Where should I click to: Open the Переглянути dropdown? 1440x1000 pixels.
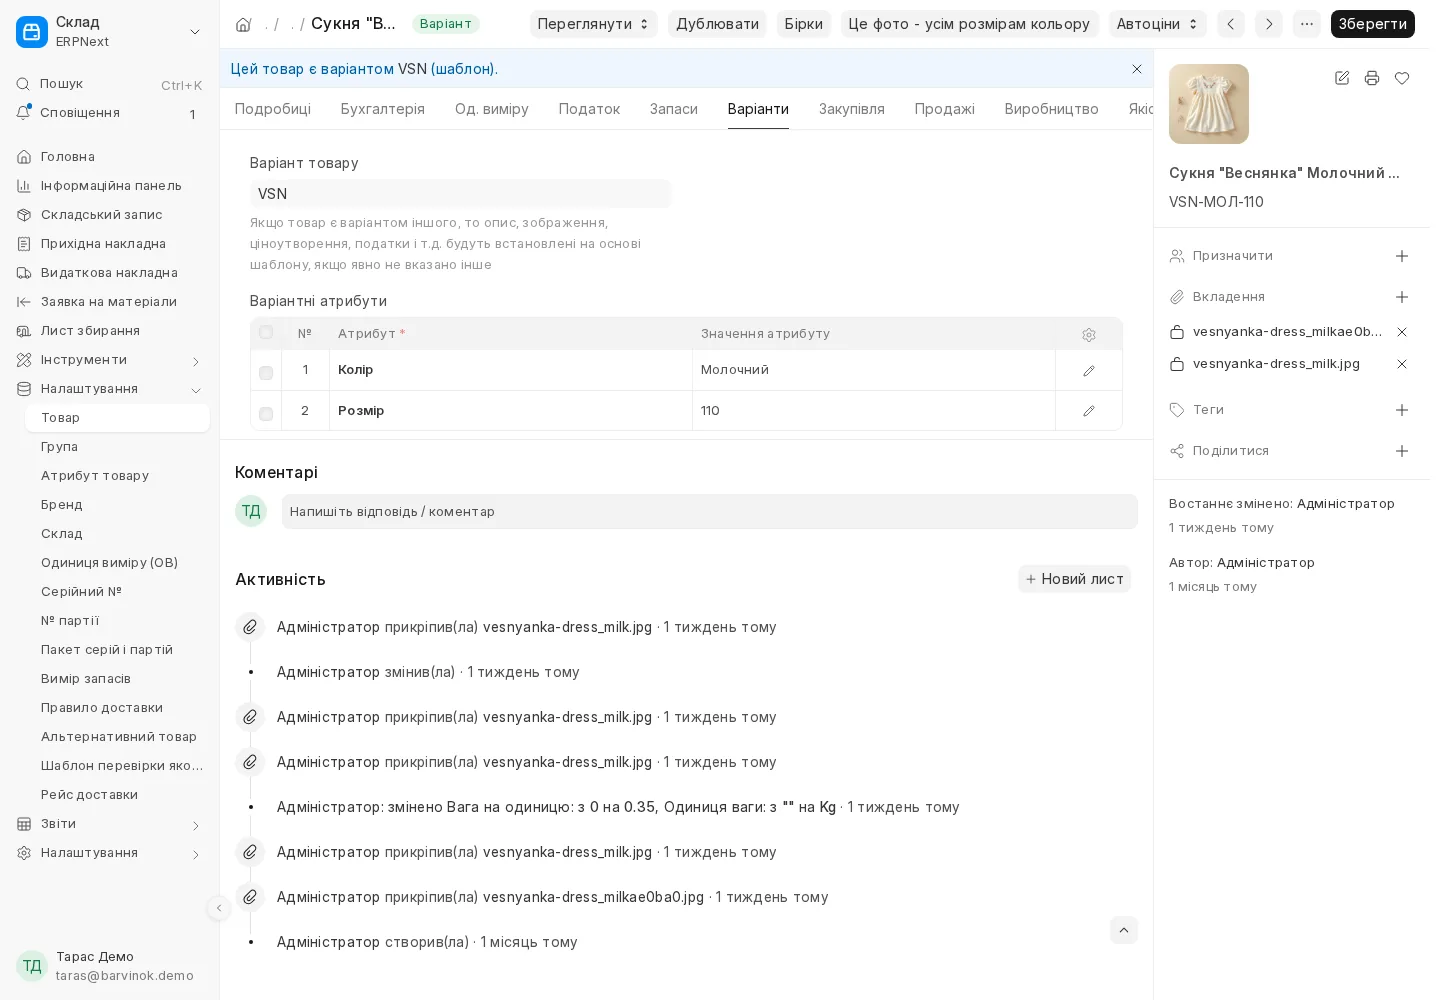click(x=594, y=24)
